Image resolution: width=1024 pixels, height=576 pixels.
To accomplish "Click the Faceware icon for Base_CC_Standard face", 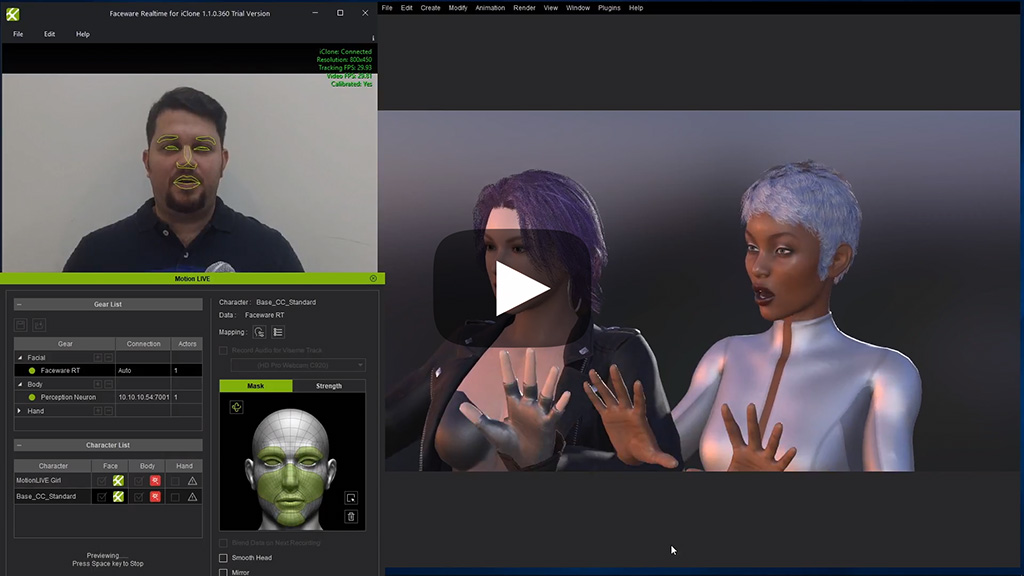I will point(118,497).
